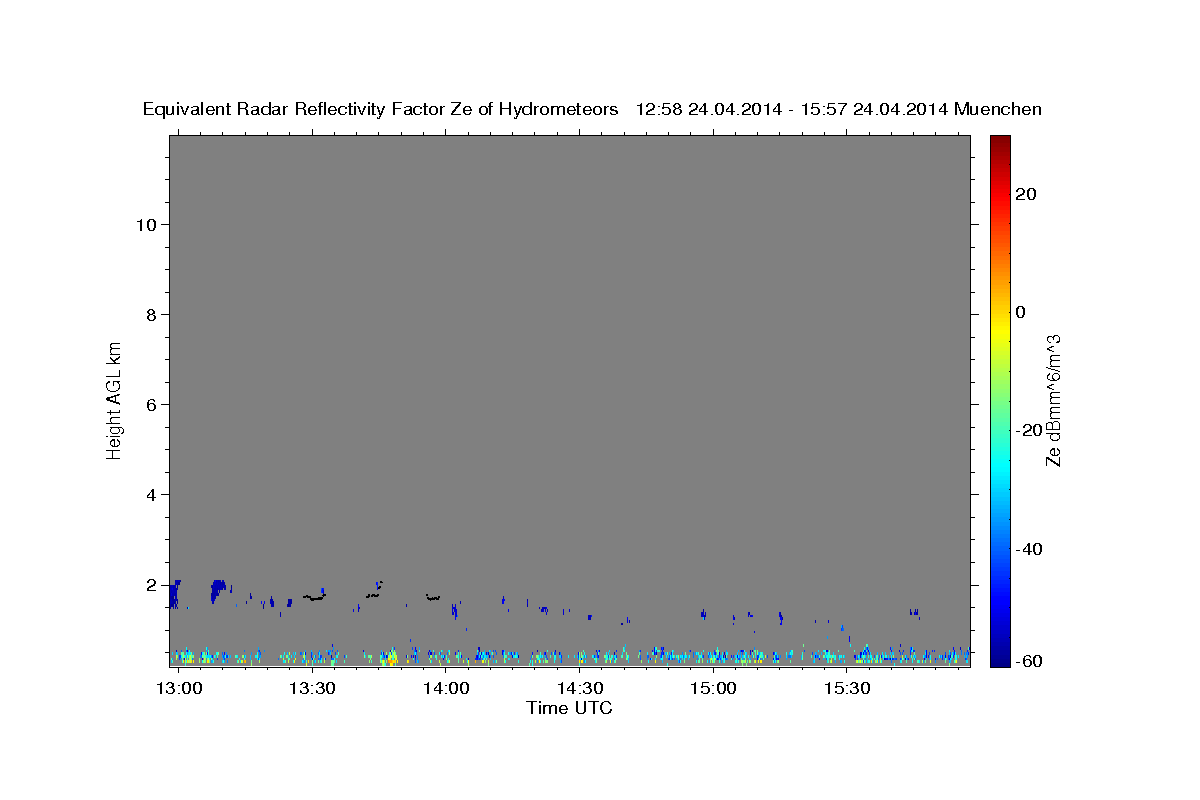Click the height tick label 8
The image size is (1200, 800).
point(149,314)
